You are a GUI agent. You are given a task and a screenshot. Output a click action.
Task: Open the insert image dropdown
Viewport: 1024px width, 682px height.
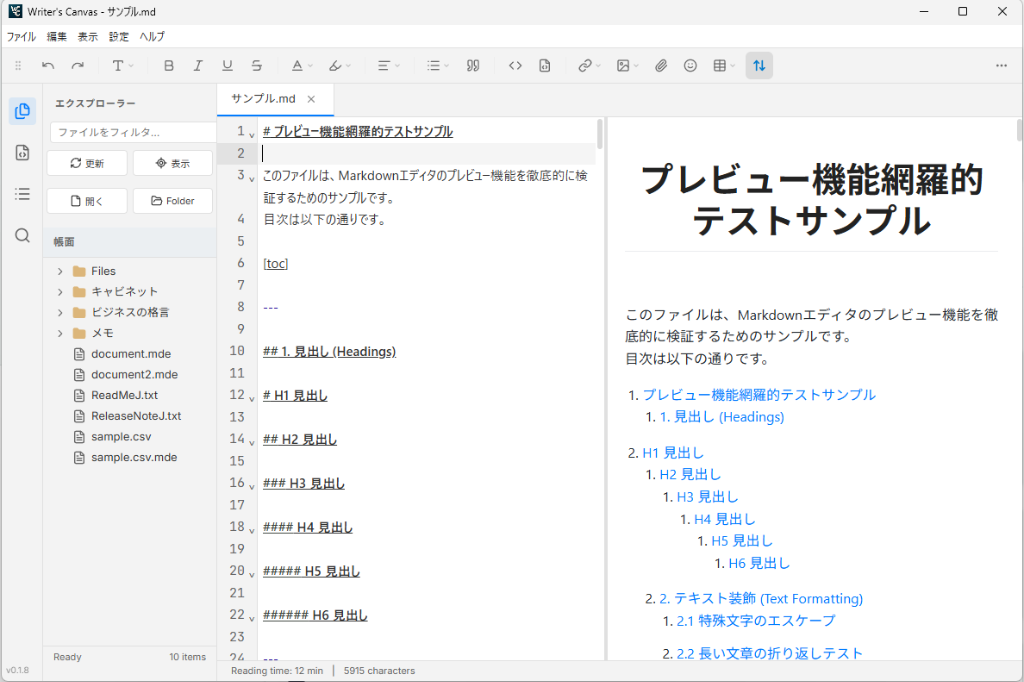[628, 65]
